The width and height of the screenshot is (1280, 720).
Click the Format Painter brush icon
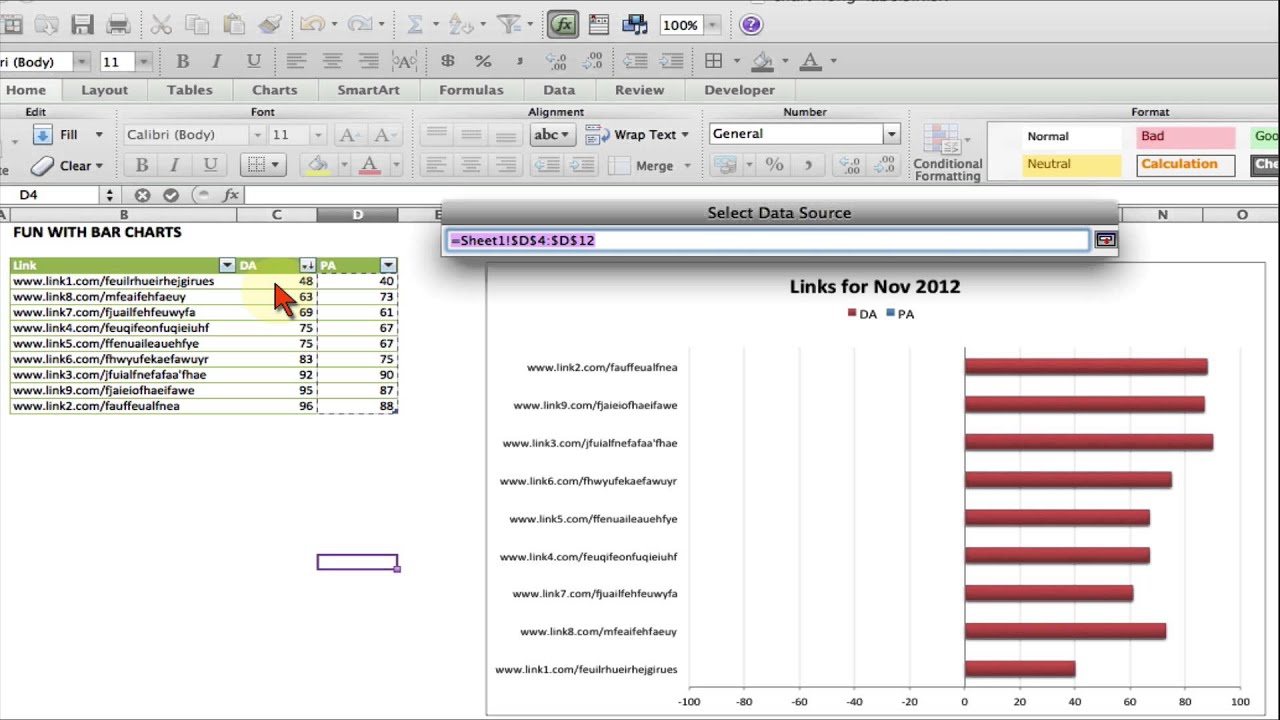click(269, 25)
